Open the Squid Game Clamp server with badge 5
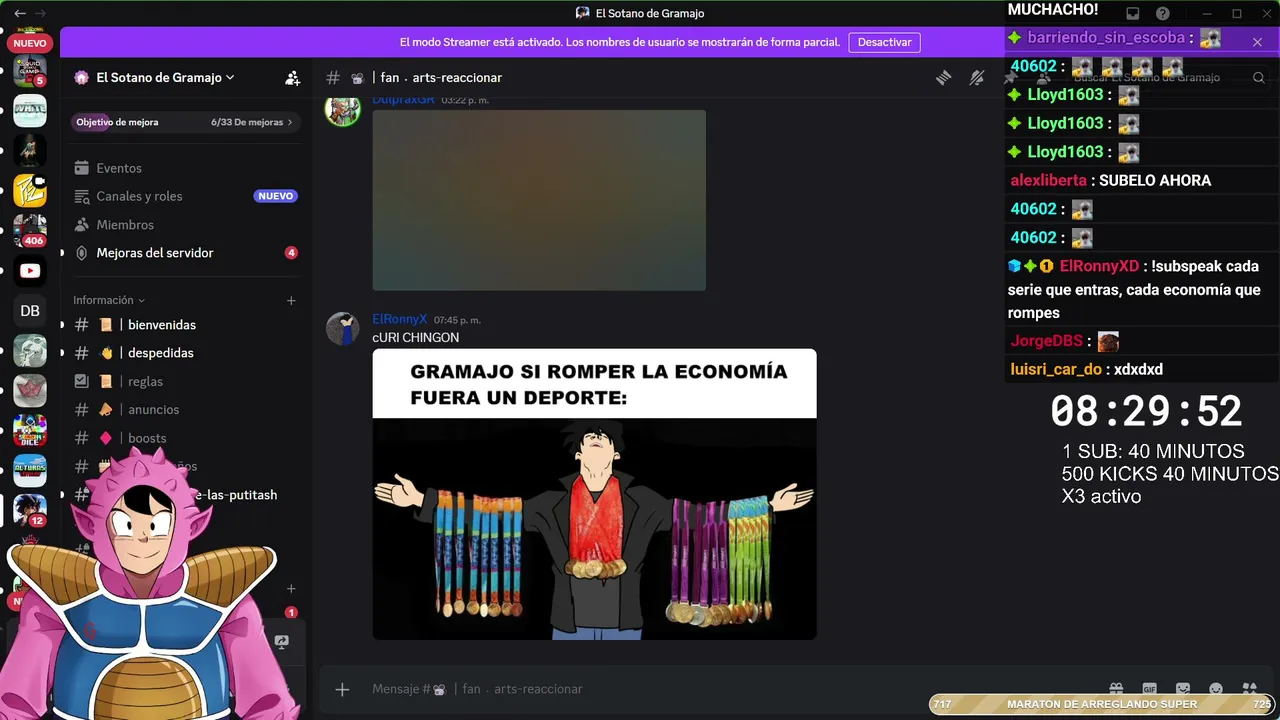This screenshot has height=720, width=1280. click(30, 70)
